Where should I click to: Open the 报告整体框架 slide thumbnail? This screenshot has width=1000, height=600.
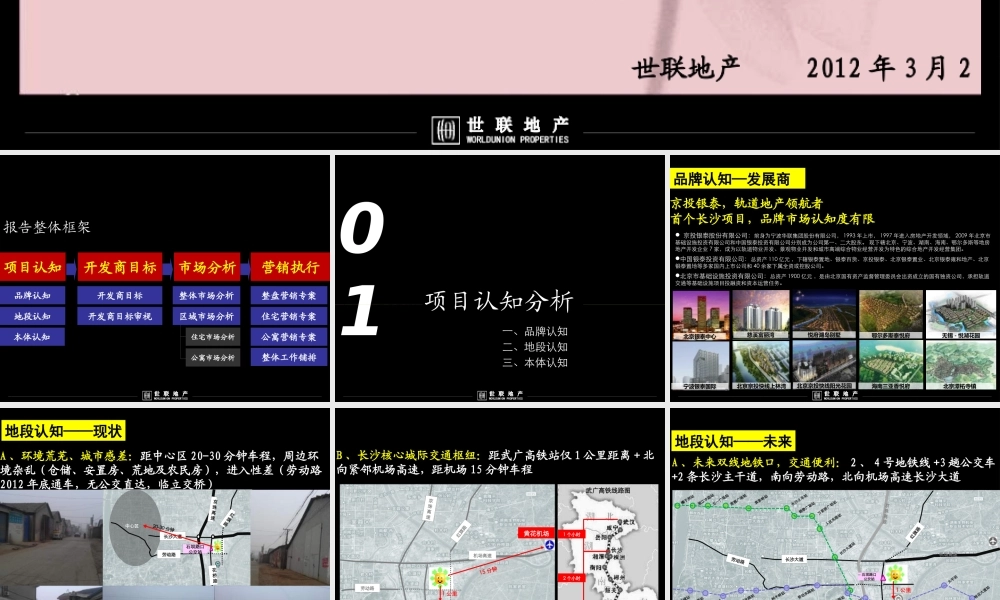pyautogui.click(x=165, y=279)
